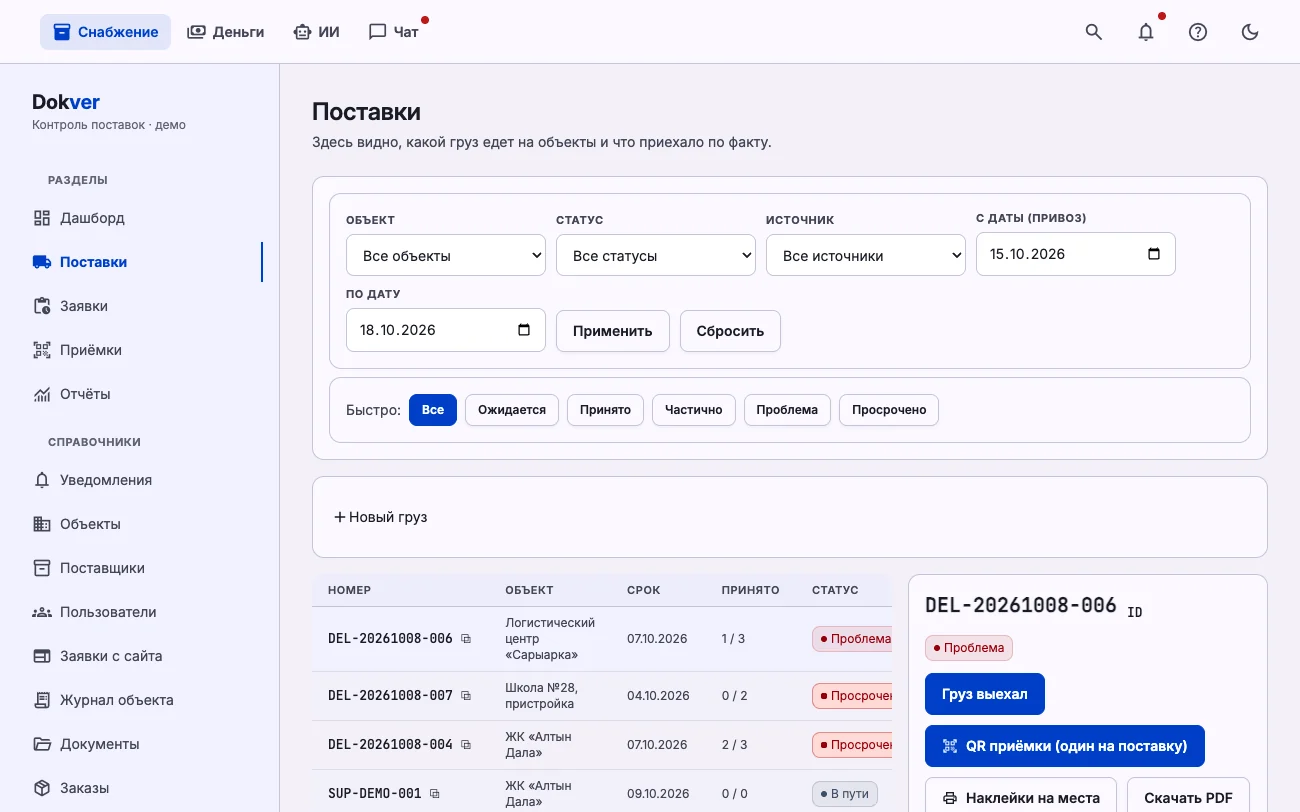Select the «Принято» quick filter
This screenshot has height=812, width=1300.
605,410
